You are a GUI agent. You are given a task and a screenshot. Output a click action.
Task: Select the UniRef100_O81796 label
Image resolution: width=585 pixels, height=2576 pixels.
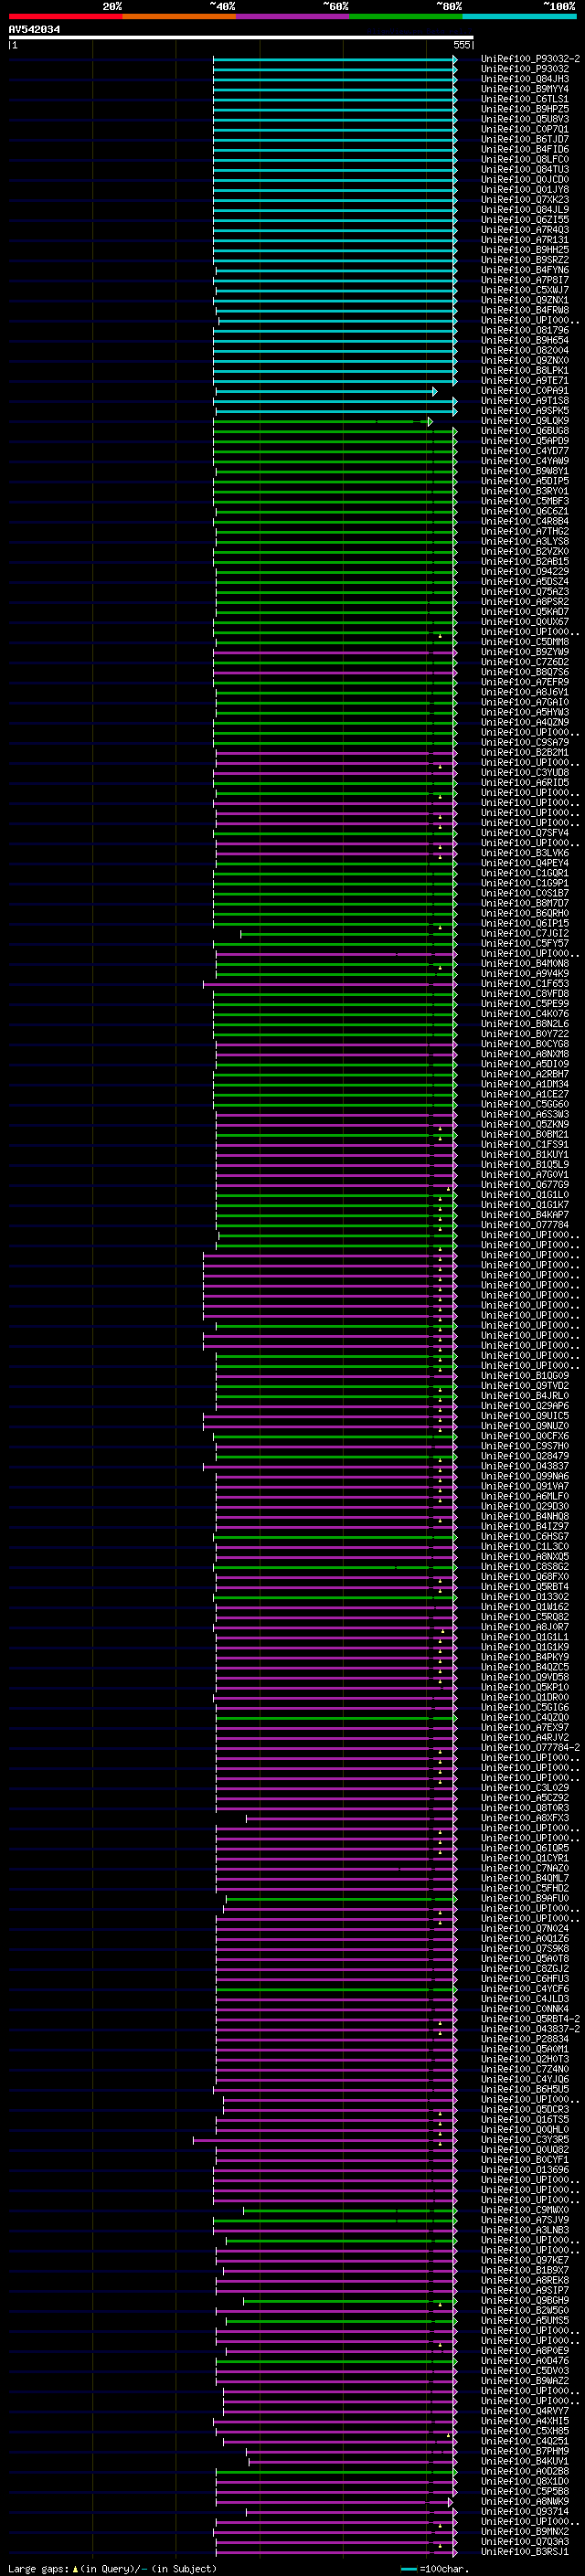(x=525, y=330)
